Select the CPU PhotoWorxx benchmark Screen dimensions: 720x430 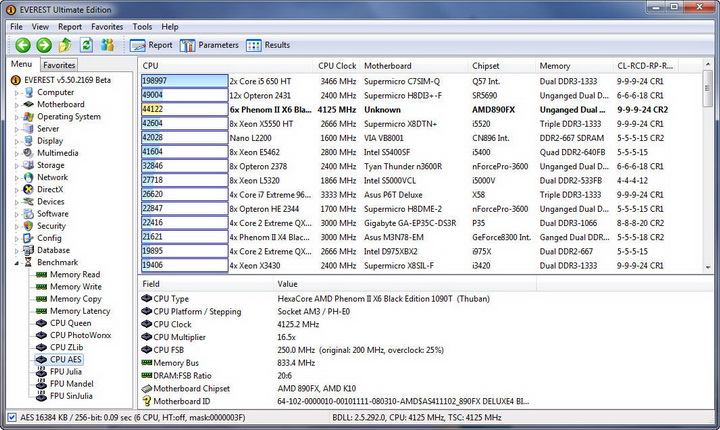click(x=73, y=335)
